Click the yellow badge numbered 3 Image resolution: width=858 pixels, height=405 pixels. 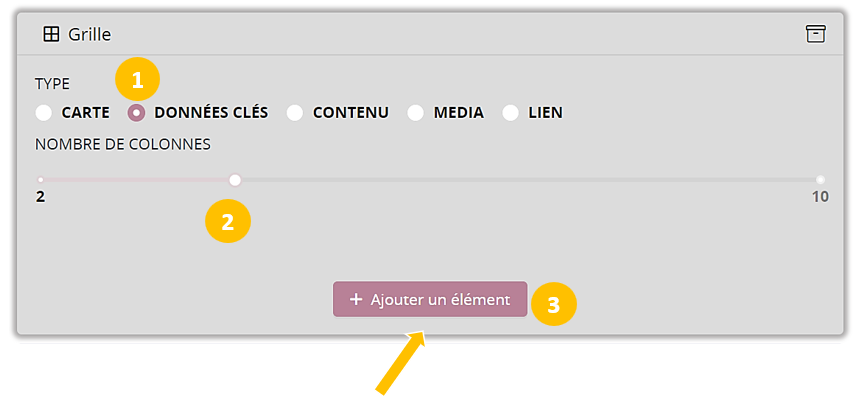(x=553, y=304)
